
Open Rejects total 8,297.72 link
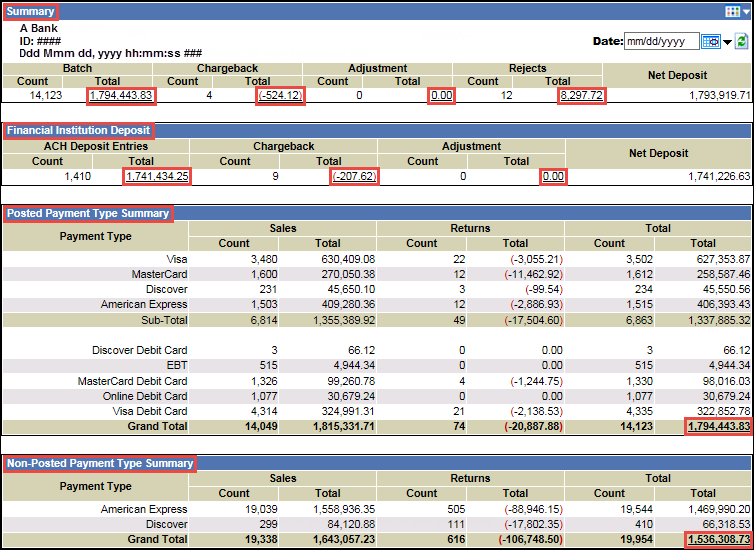click(581, 96)
